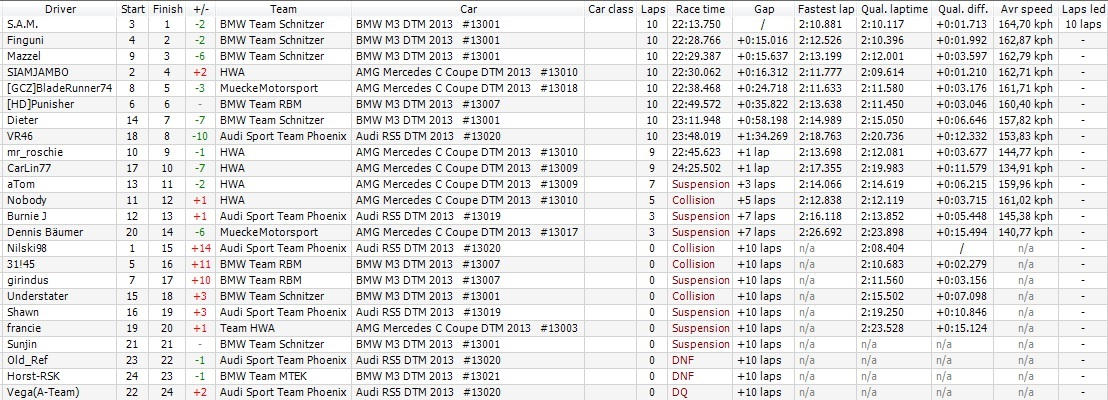Click the +14 position change for Nilski98
This screenshot has width=1108, height=400.
click(200, 248)
